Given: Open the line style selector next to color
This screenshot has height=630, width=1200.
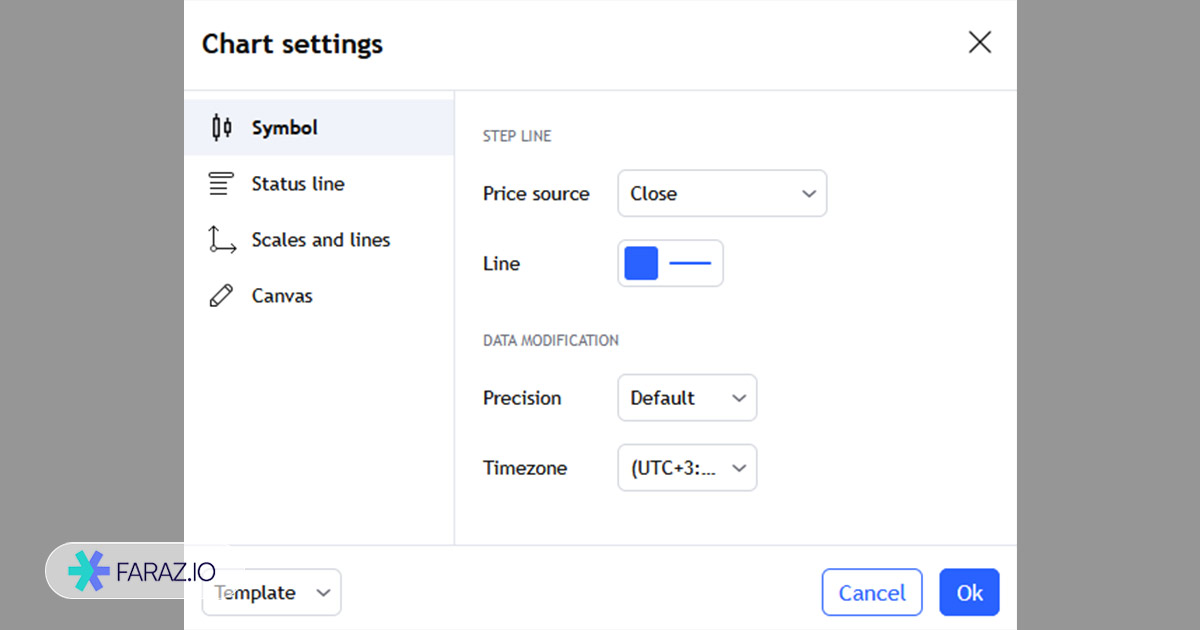Looking at the screenshot, I should coord(690,264).
